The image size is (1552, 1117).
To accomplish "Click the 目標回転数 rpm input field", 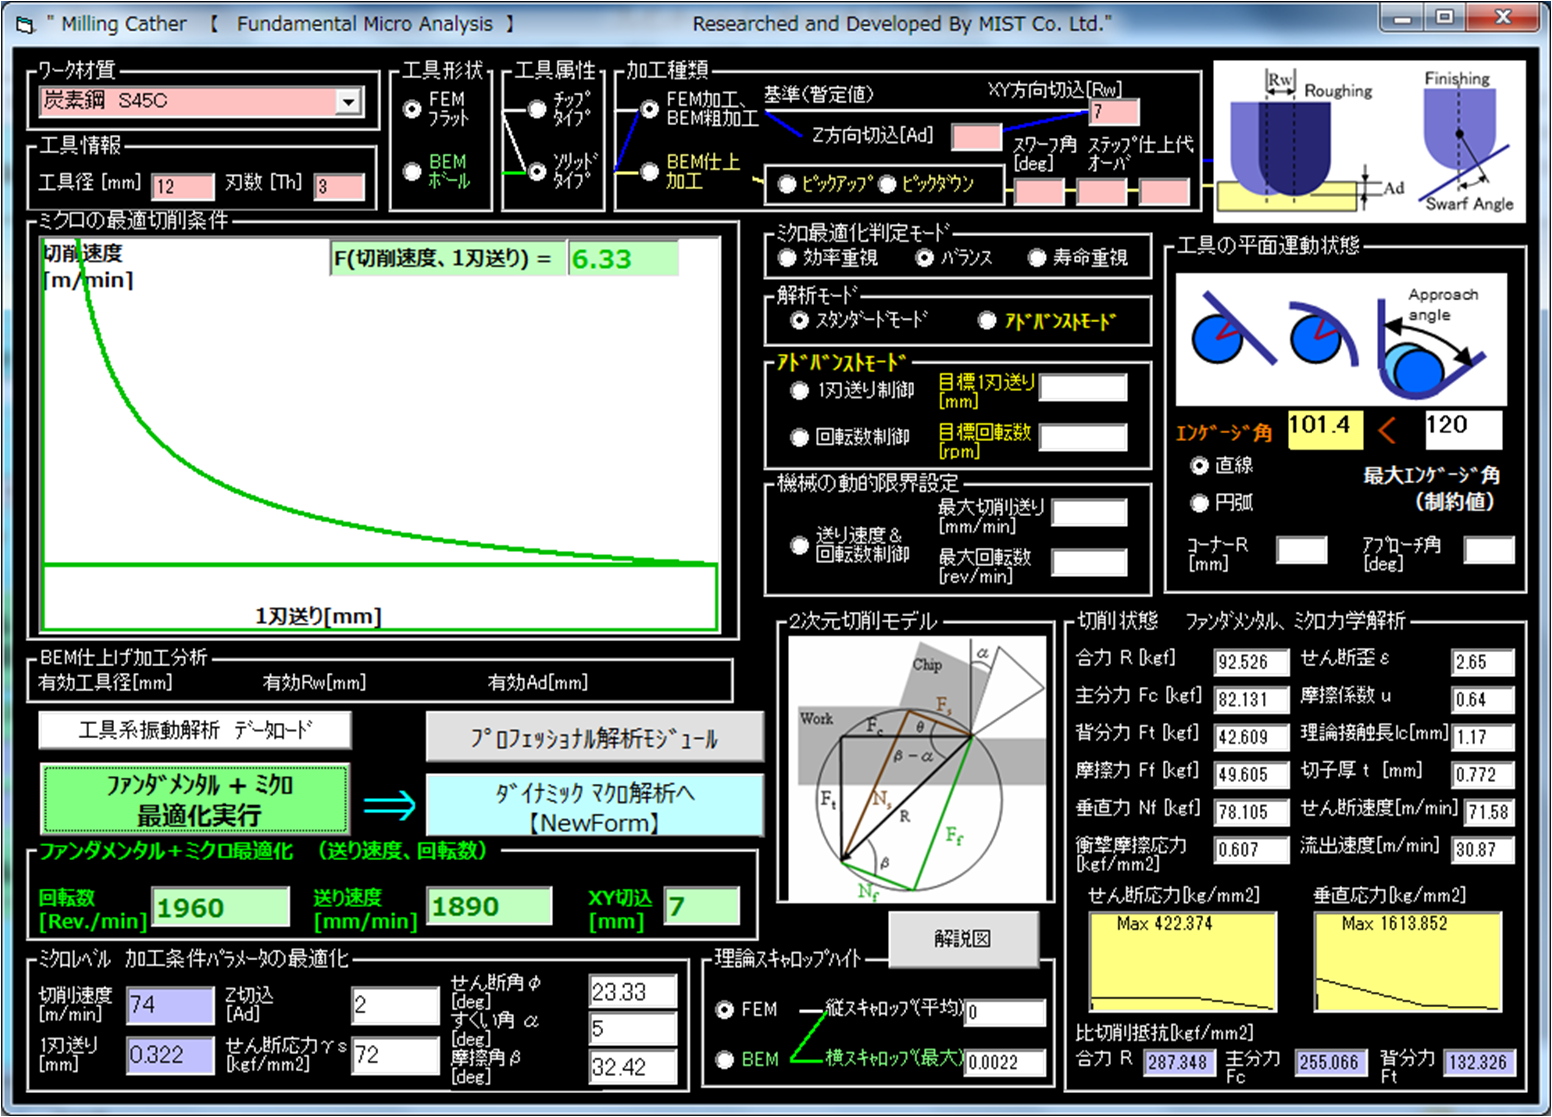I will (1083, 437).
